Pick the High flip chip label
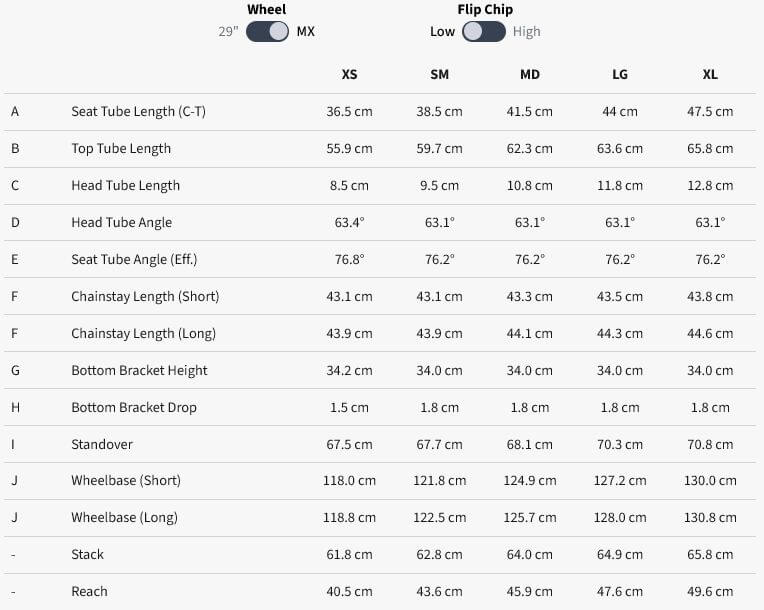Viewport: 764px width, 610px height. 526,32
